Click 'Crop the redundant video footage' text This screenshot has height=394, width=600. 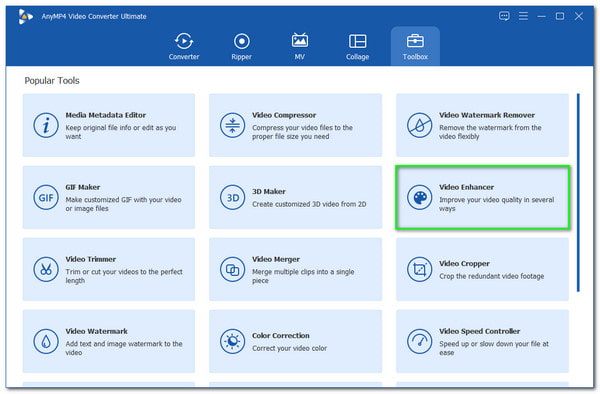coord(491,276)
